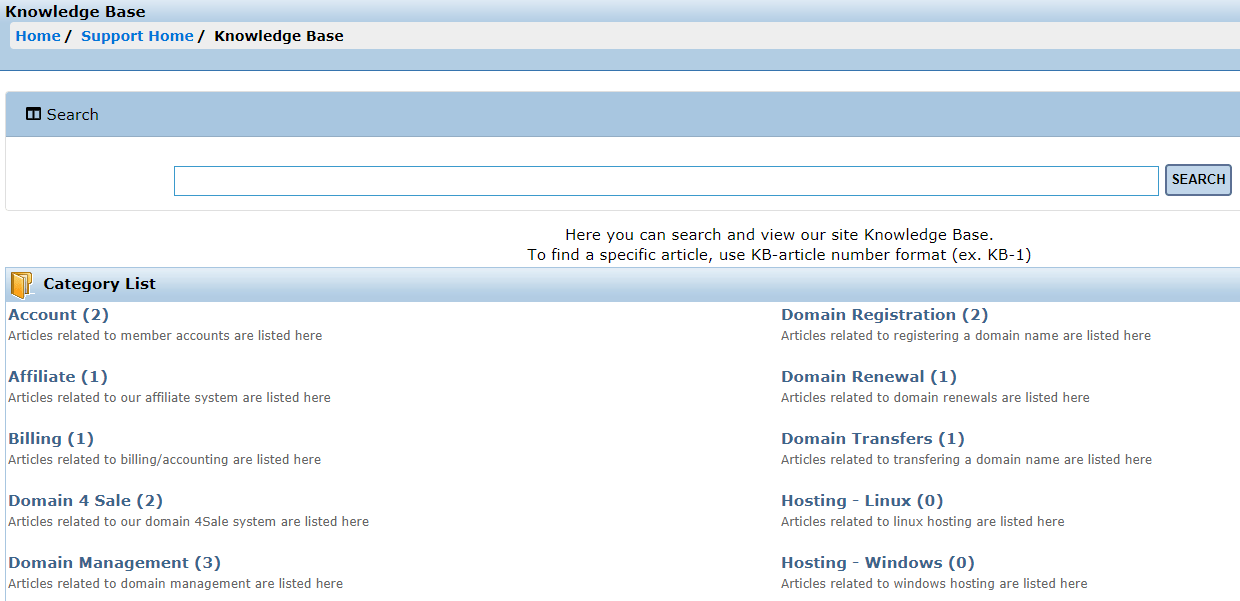
Task: Open the Account (2) category
Action: [58, 315]
